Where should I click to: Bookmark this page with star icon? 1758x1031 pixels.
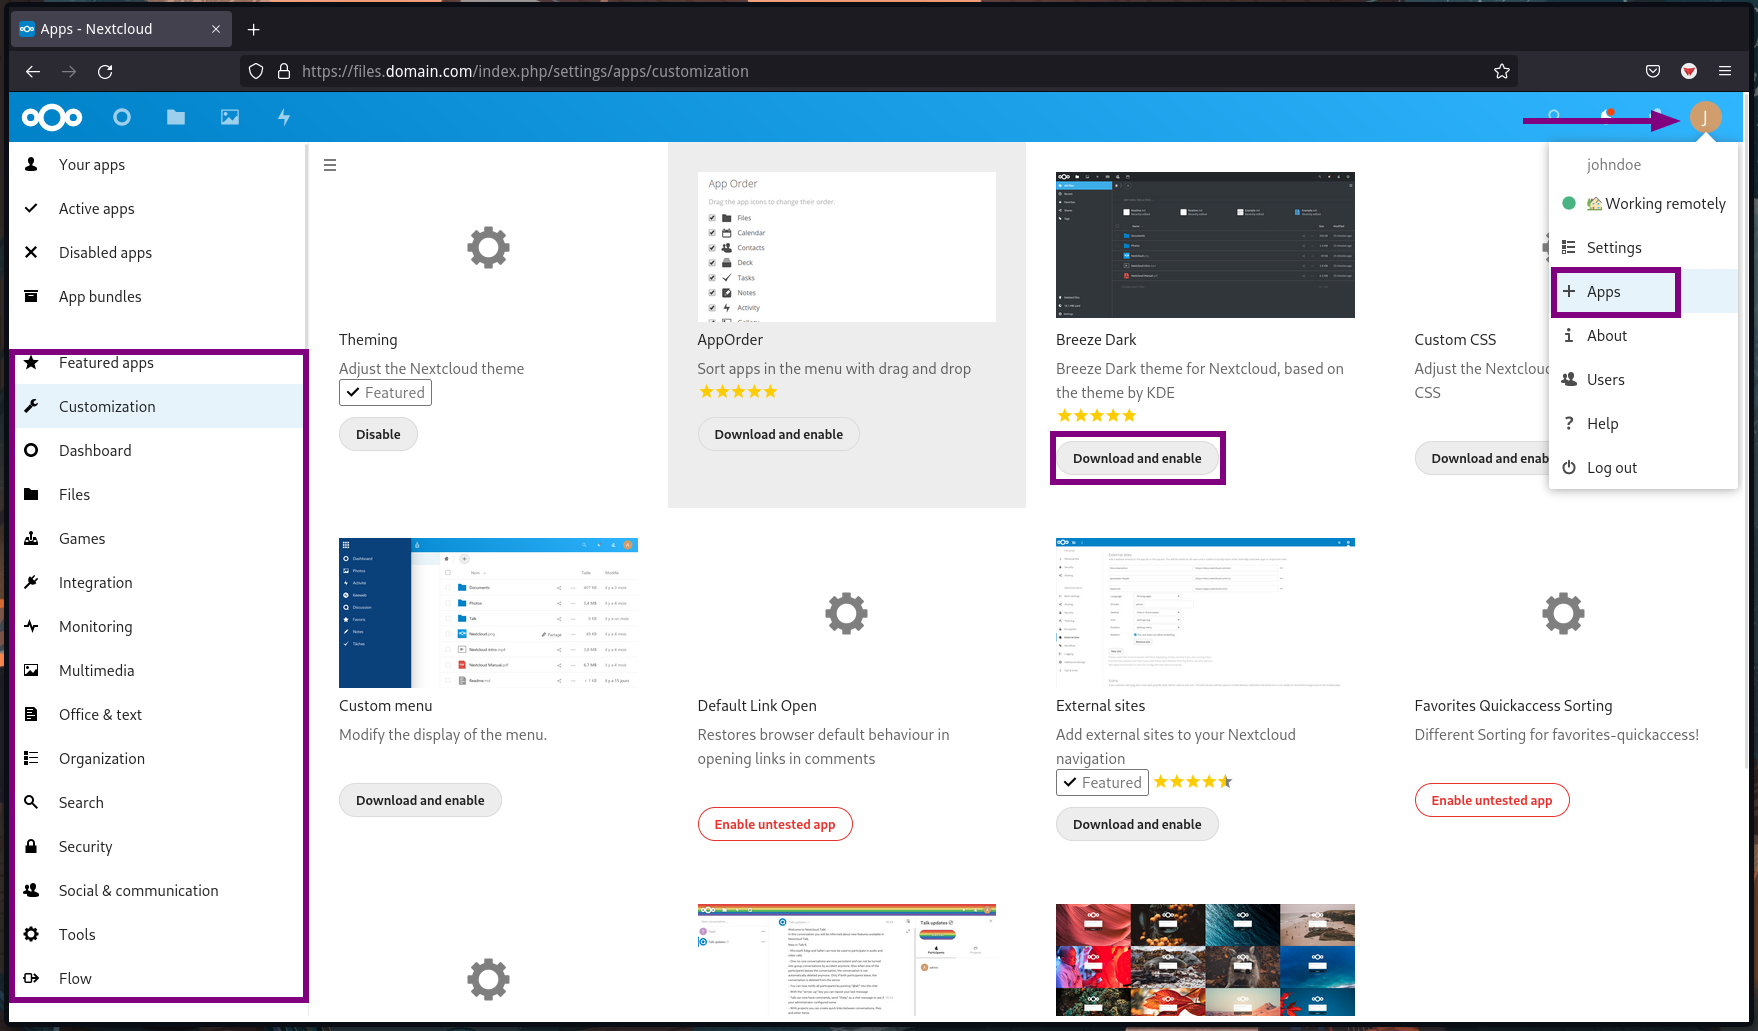1502,71
